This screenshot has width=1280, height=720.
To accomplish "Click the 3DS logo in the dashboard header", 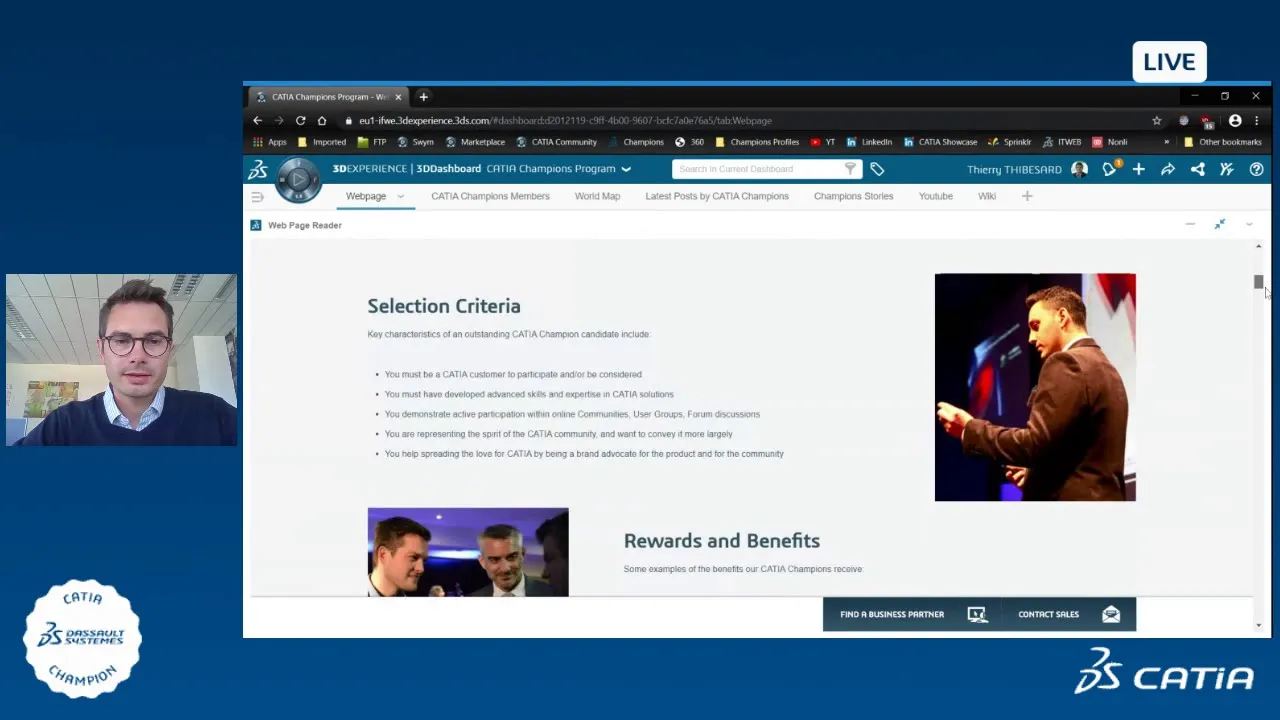I will coord(258,169).
